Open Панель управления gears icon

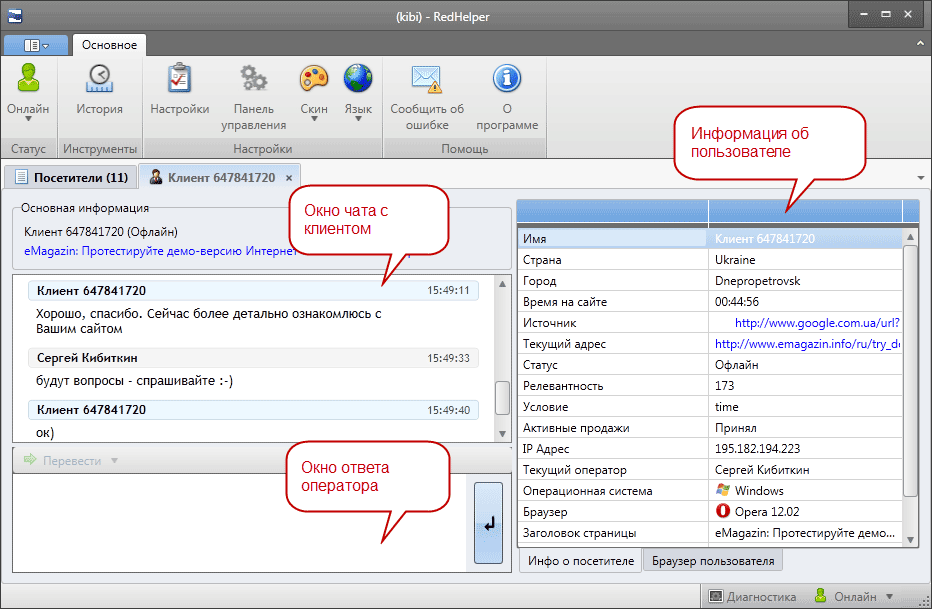pyautogui.click(x=254, y=79)
